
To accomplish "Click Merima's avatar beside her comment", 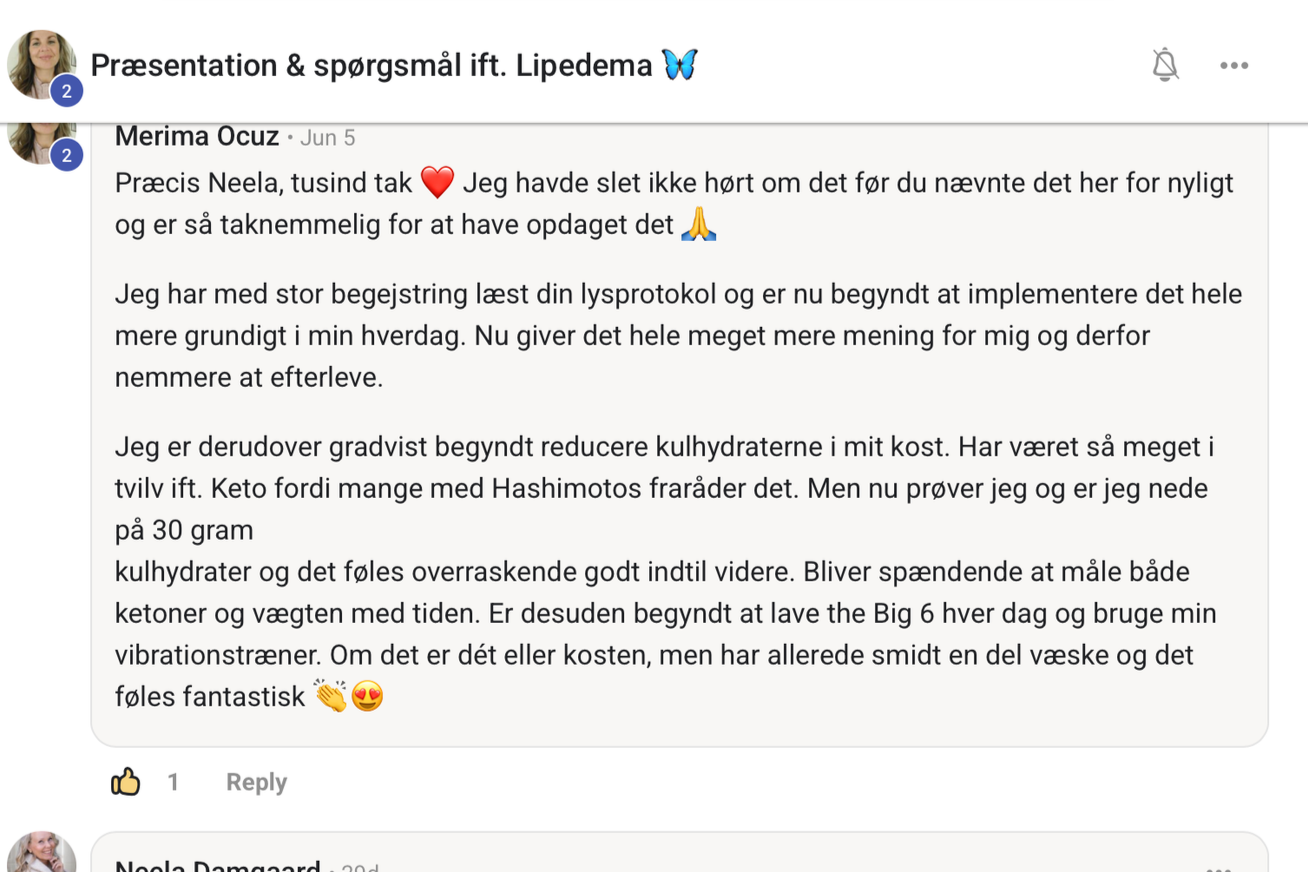I will [x=42, y=140].
